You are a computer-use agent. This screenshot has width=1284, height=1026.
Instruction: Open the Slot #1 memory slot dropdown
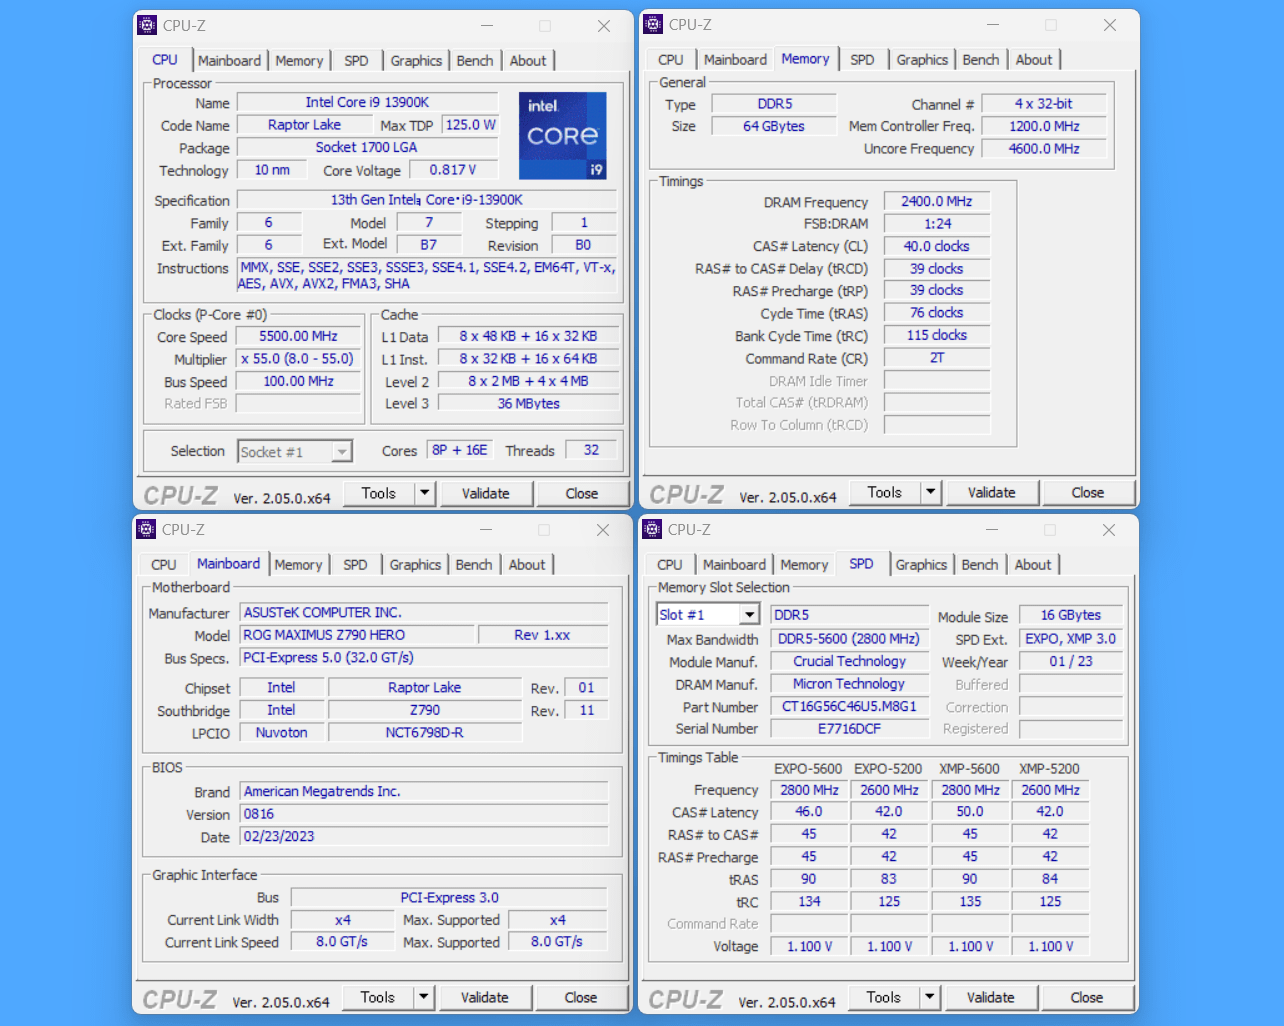[x=749, y=615]
